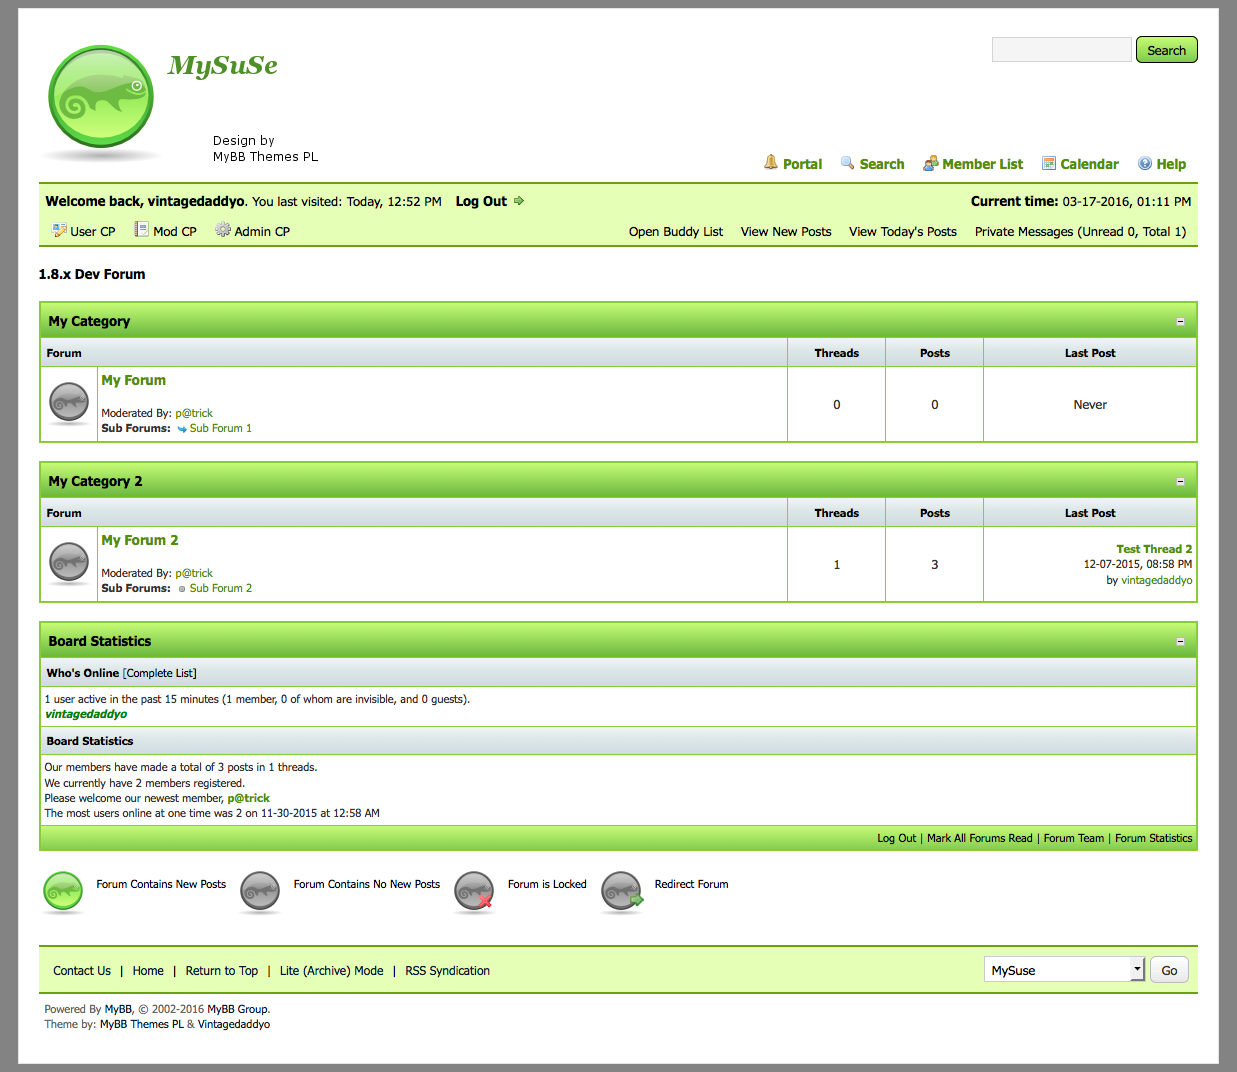View New Posts link
Screen dimensions: 1237x1072
point(786,231)
